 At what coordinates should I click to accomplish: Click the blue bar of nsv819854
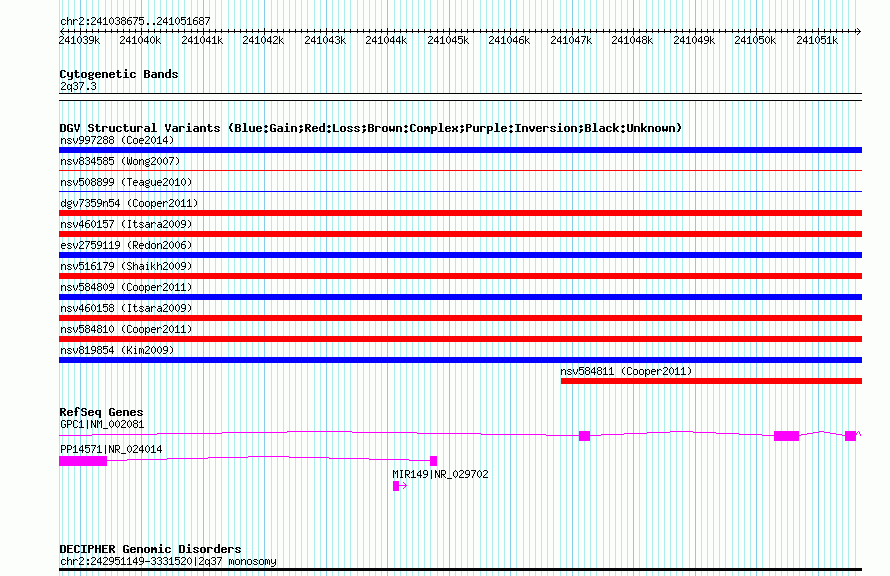pos(460,360)
